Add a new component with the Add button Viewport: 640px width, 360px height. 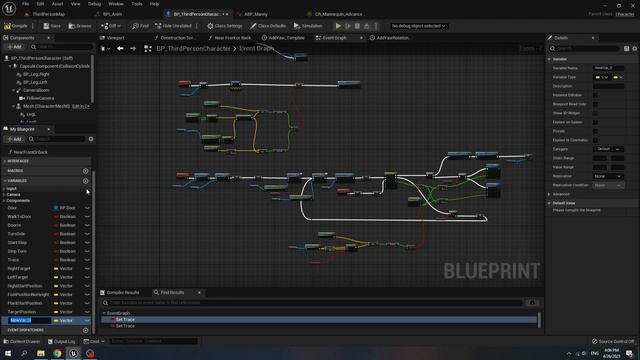(x=14, y=47)
